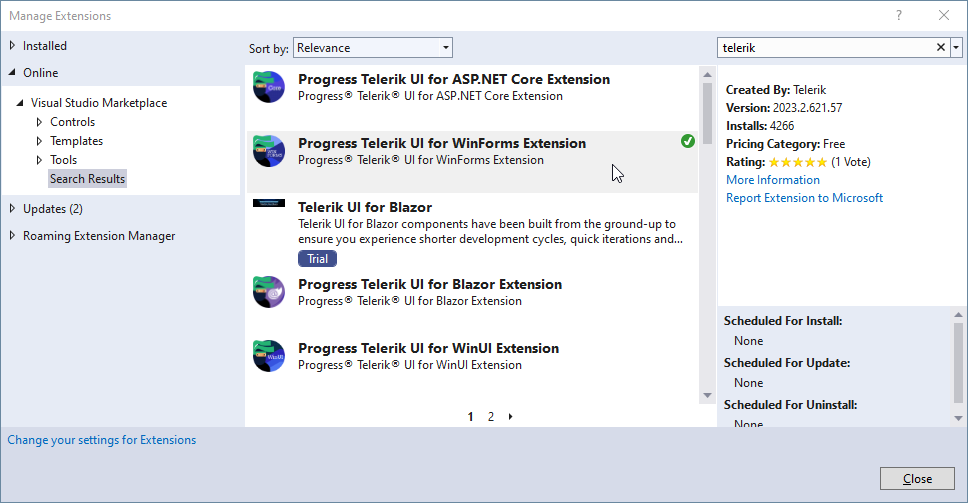This screenshot has width=968, height=503.
Task: Click results list scroll up arrow
Action: coord(707,74)
